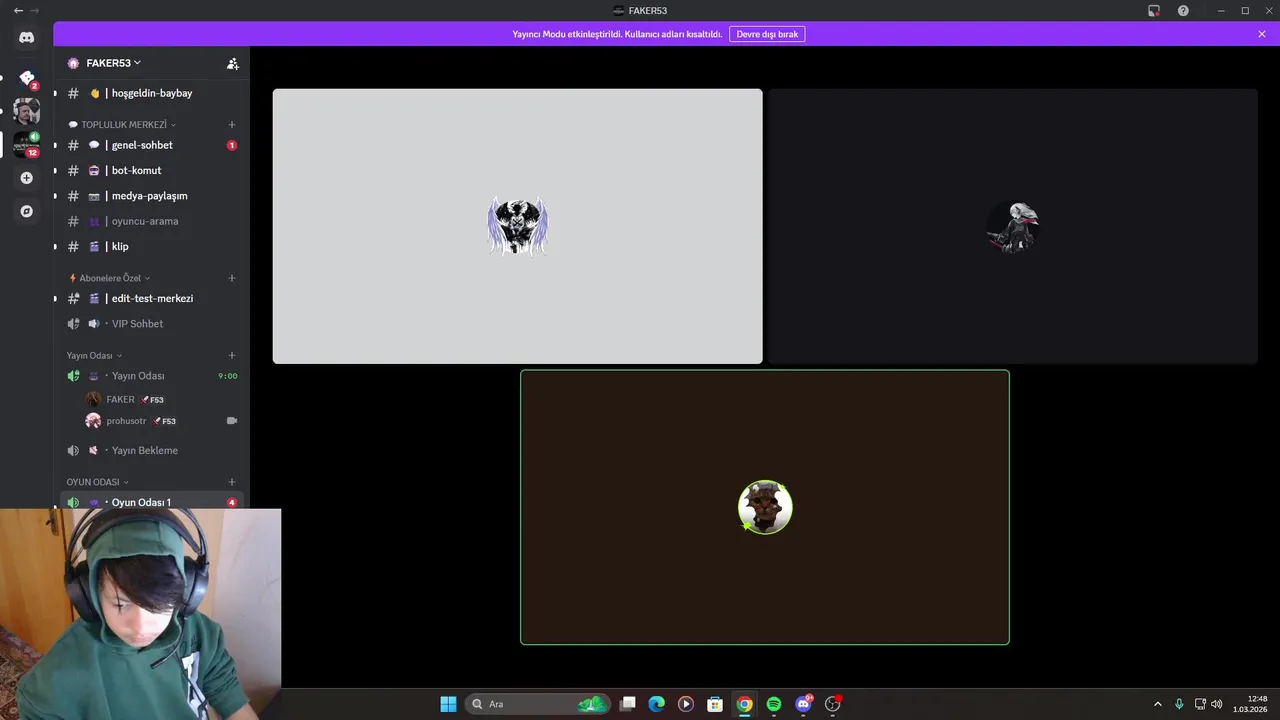Open Microsoft Store from taskbar

coord(715,704)
